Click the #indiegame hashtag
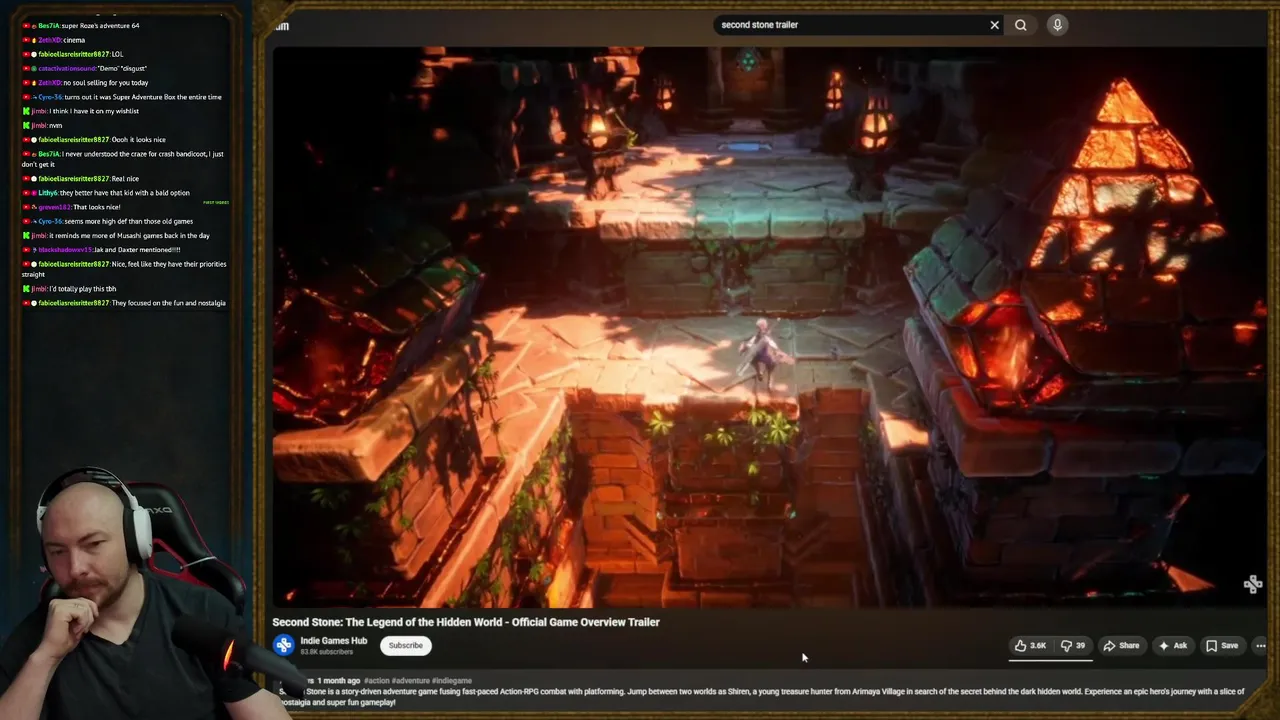Viewport: 1280px width, 720px height. coord(451,681)
